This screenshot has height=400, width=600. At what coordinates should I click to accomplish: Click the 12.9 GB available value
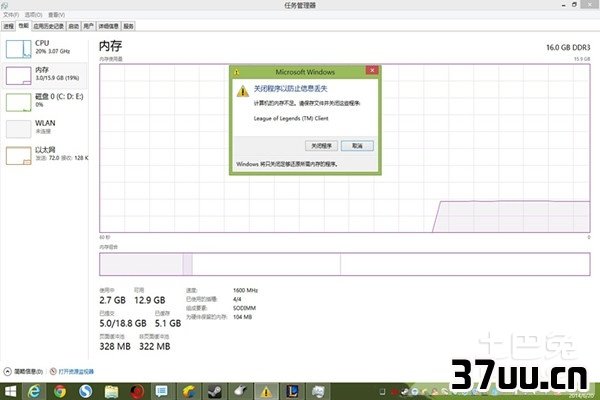(x=150, y=300)
